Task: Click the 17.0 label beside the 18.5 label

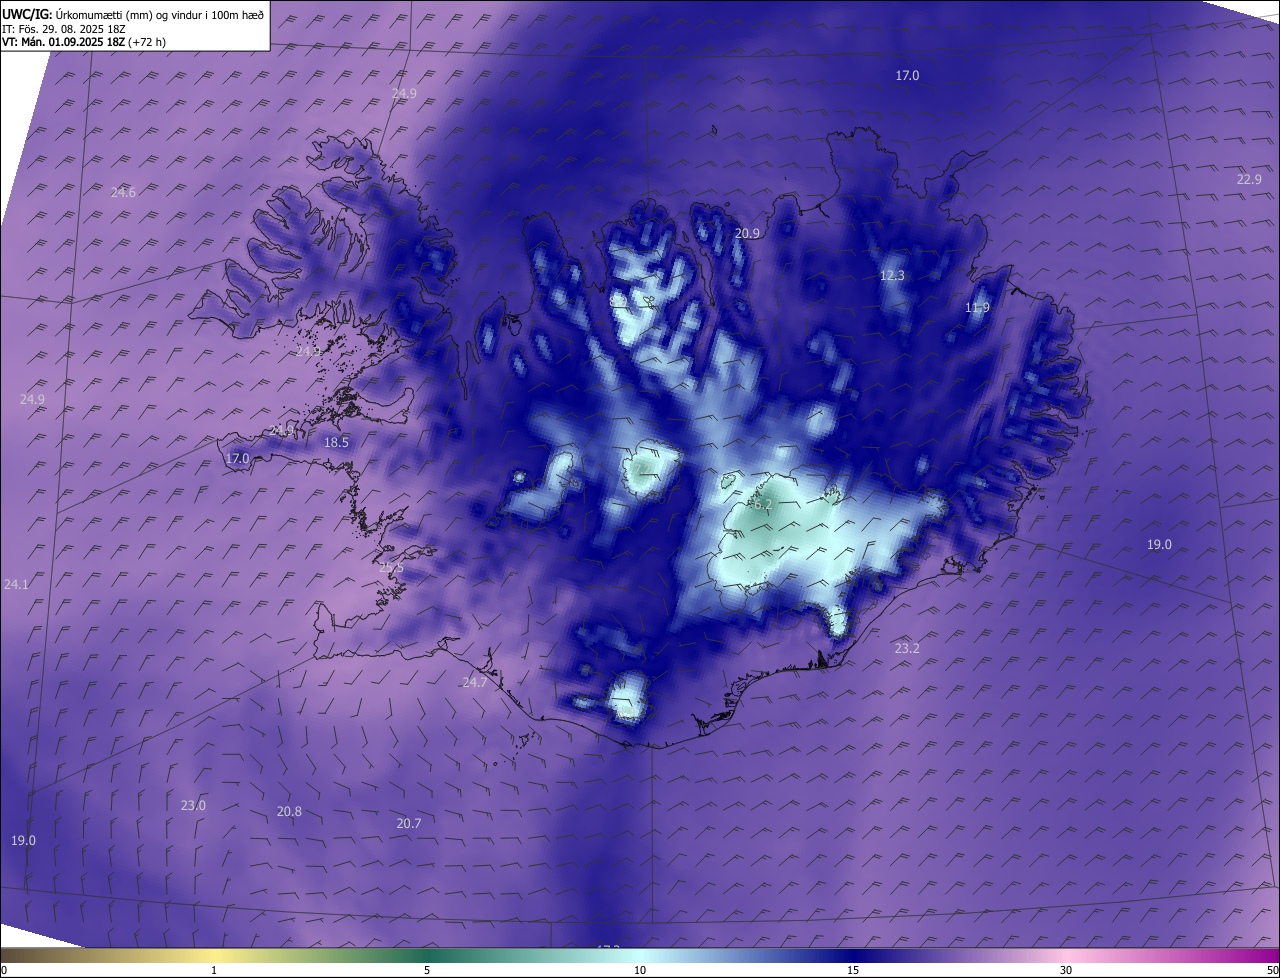Action: coord(237,459)
